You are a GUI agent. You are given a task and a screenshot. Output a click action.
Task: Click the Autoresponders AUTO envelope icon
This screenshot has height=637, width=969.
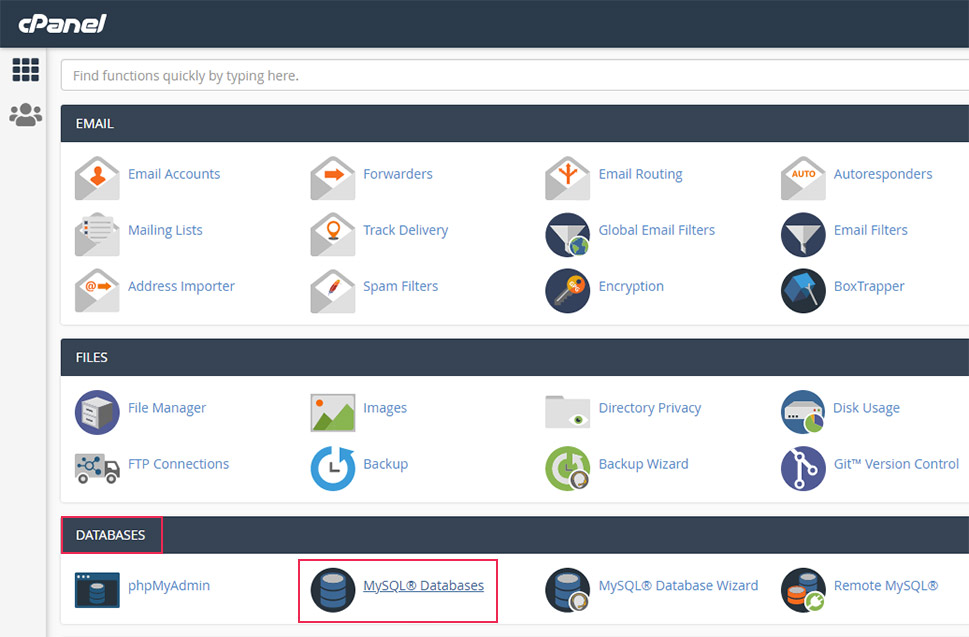coord(803,178)
